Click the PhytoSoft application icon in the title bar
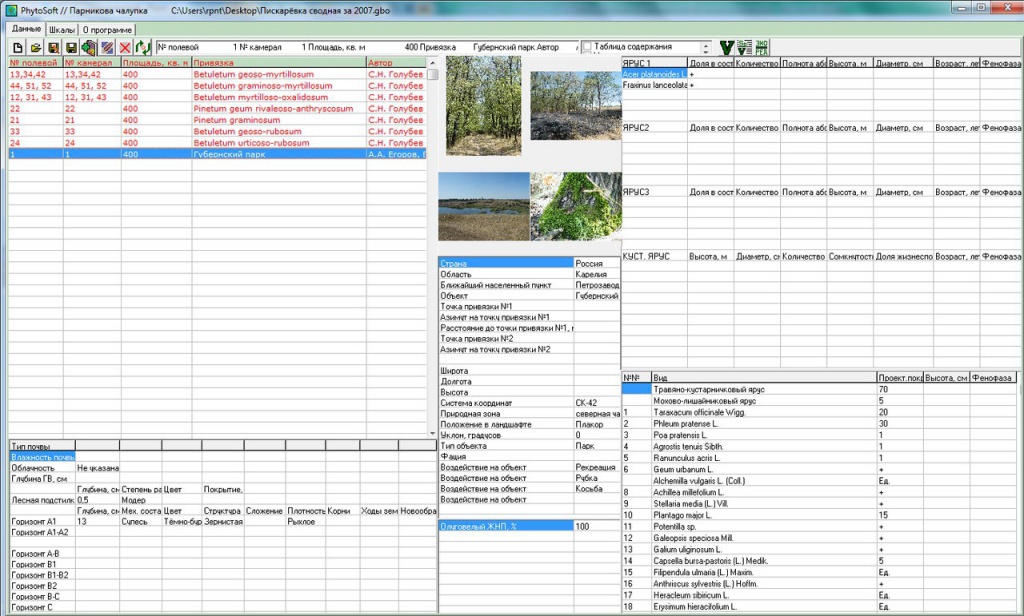The image size is (1024, 616). pyautogui.click(x=11, y=10)
